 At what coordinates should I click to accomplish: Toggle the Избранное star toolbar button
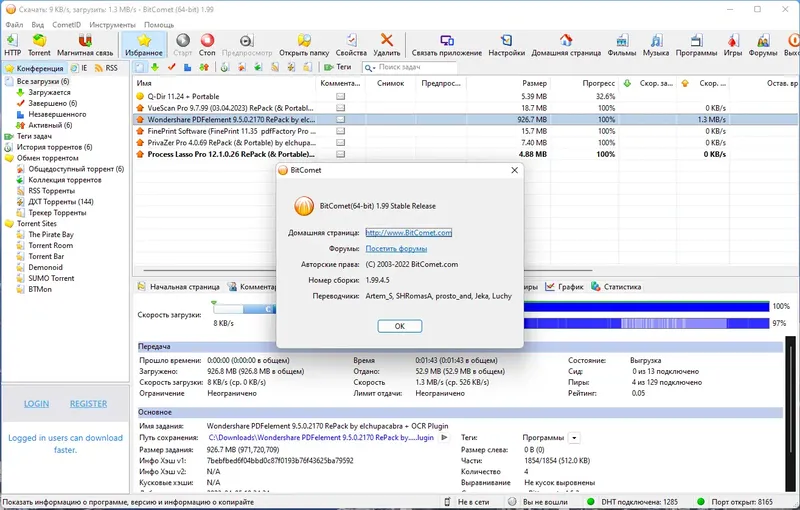144,44
